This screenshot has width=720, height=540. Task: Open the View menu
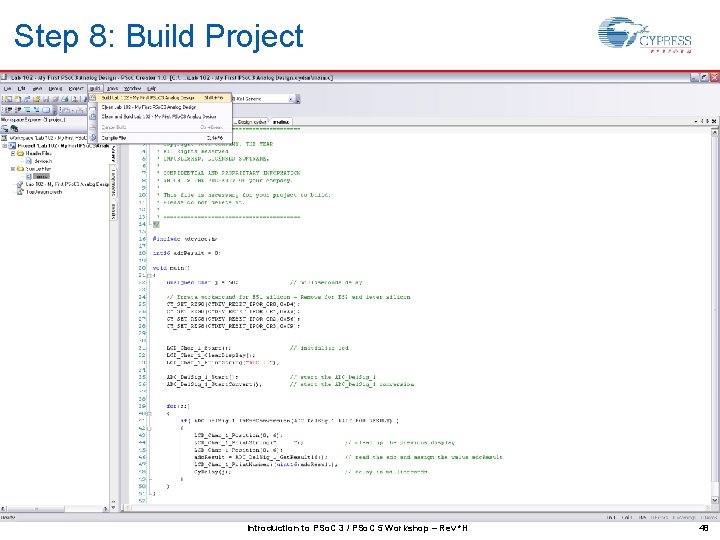pos(38,88)
